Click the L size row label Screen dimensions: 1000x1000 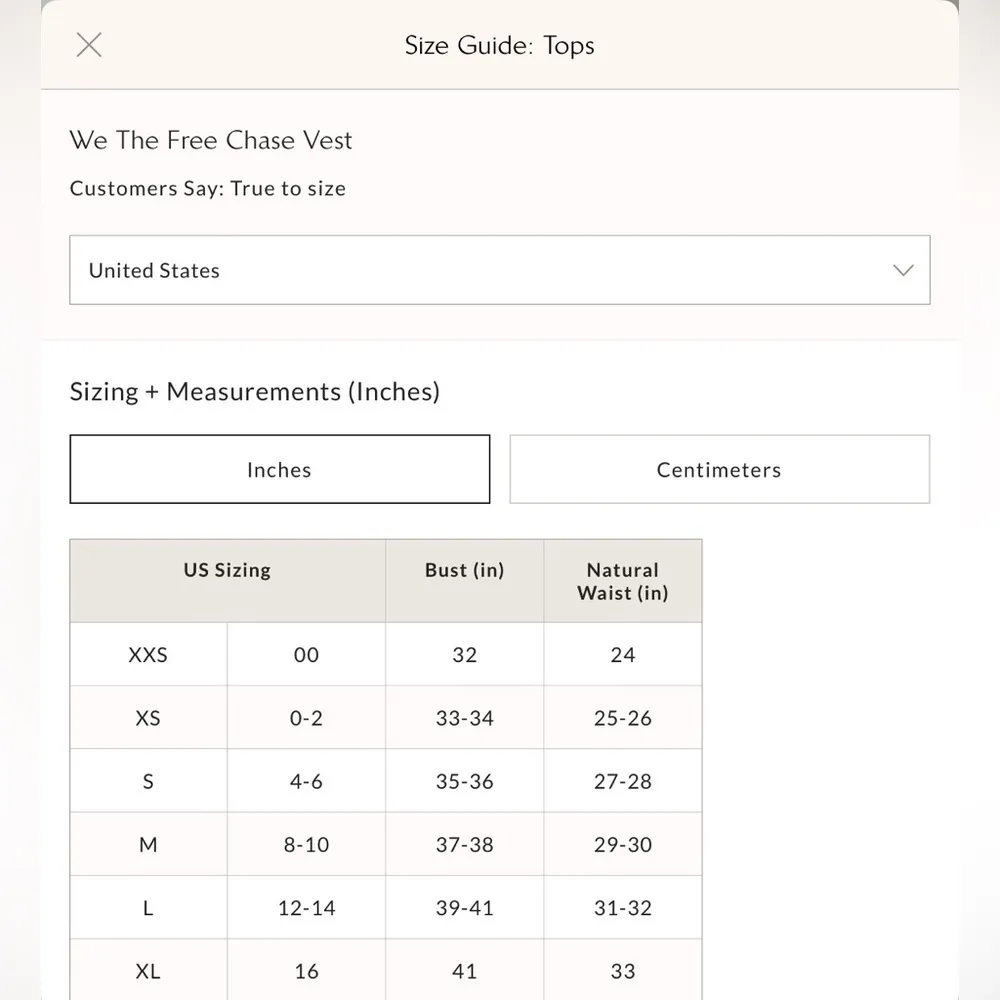click(148, 908)
